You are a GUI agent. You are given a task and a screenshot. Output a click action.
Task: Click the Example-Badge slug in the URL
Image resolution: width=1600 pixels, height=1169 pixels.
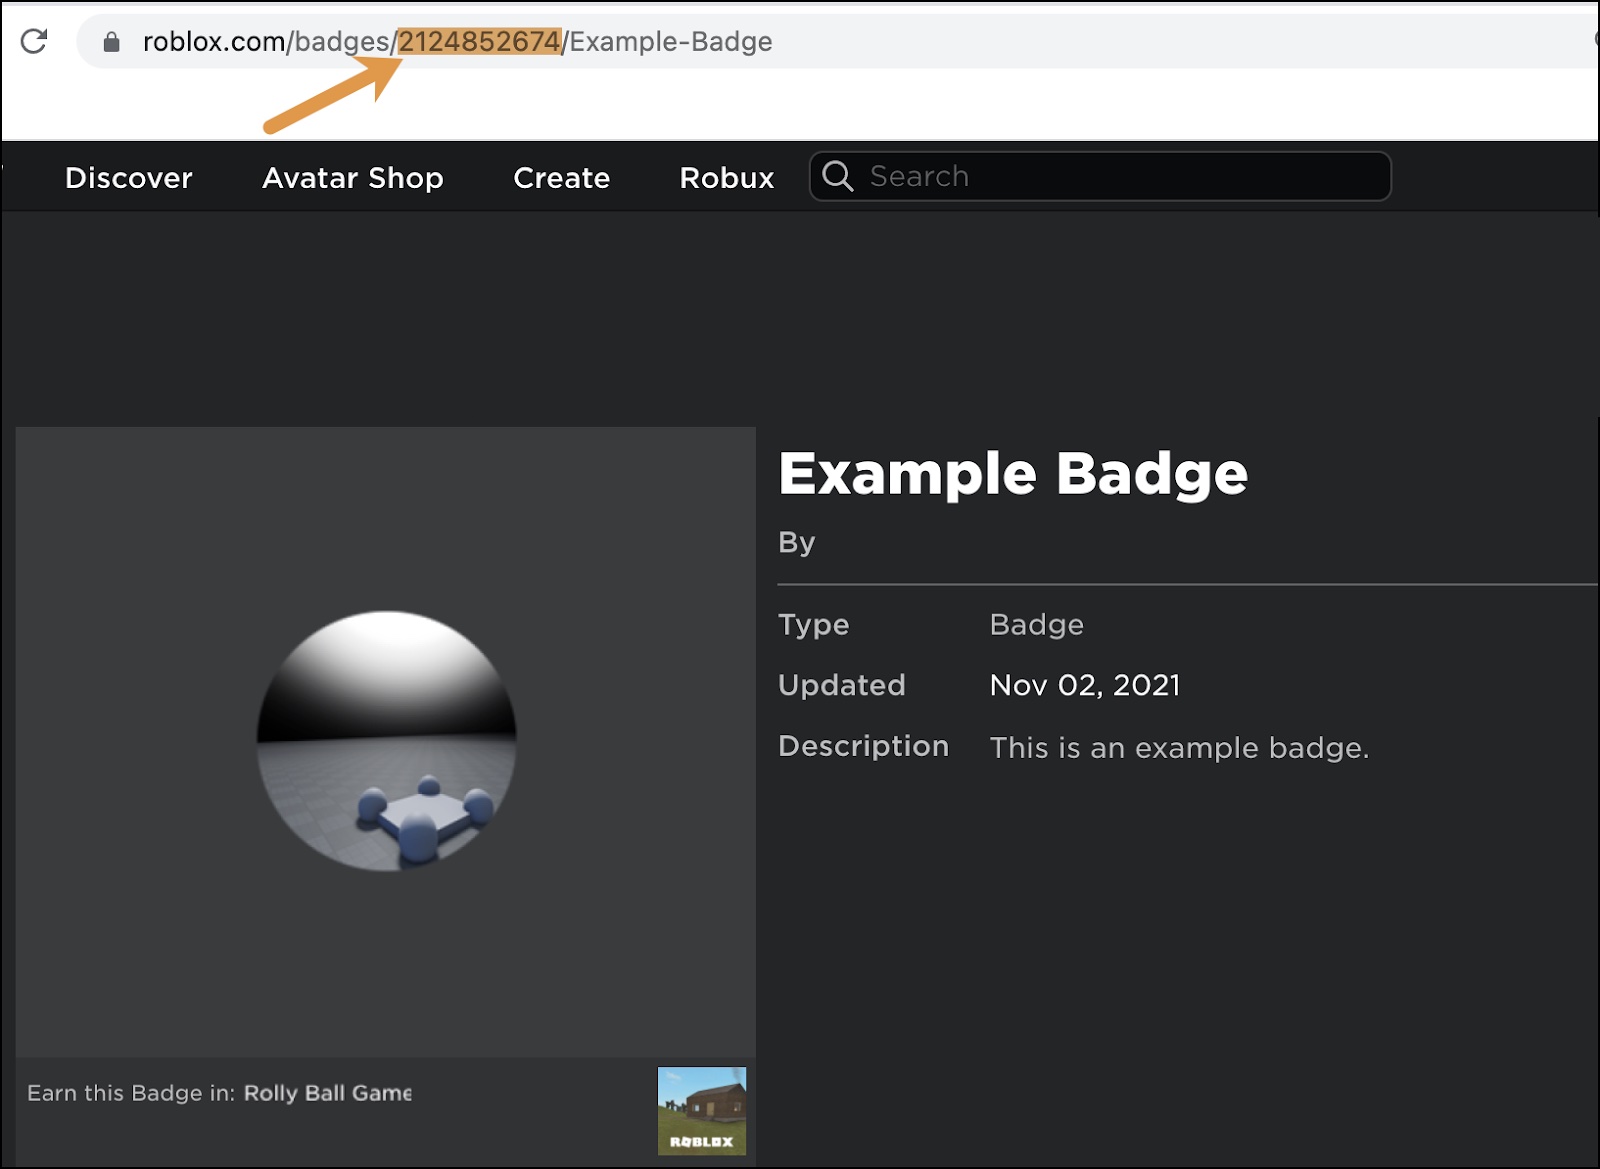pos(671,42)
